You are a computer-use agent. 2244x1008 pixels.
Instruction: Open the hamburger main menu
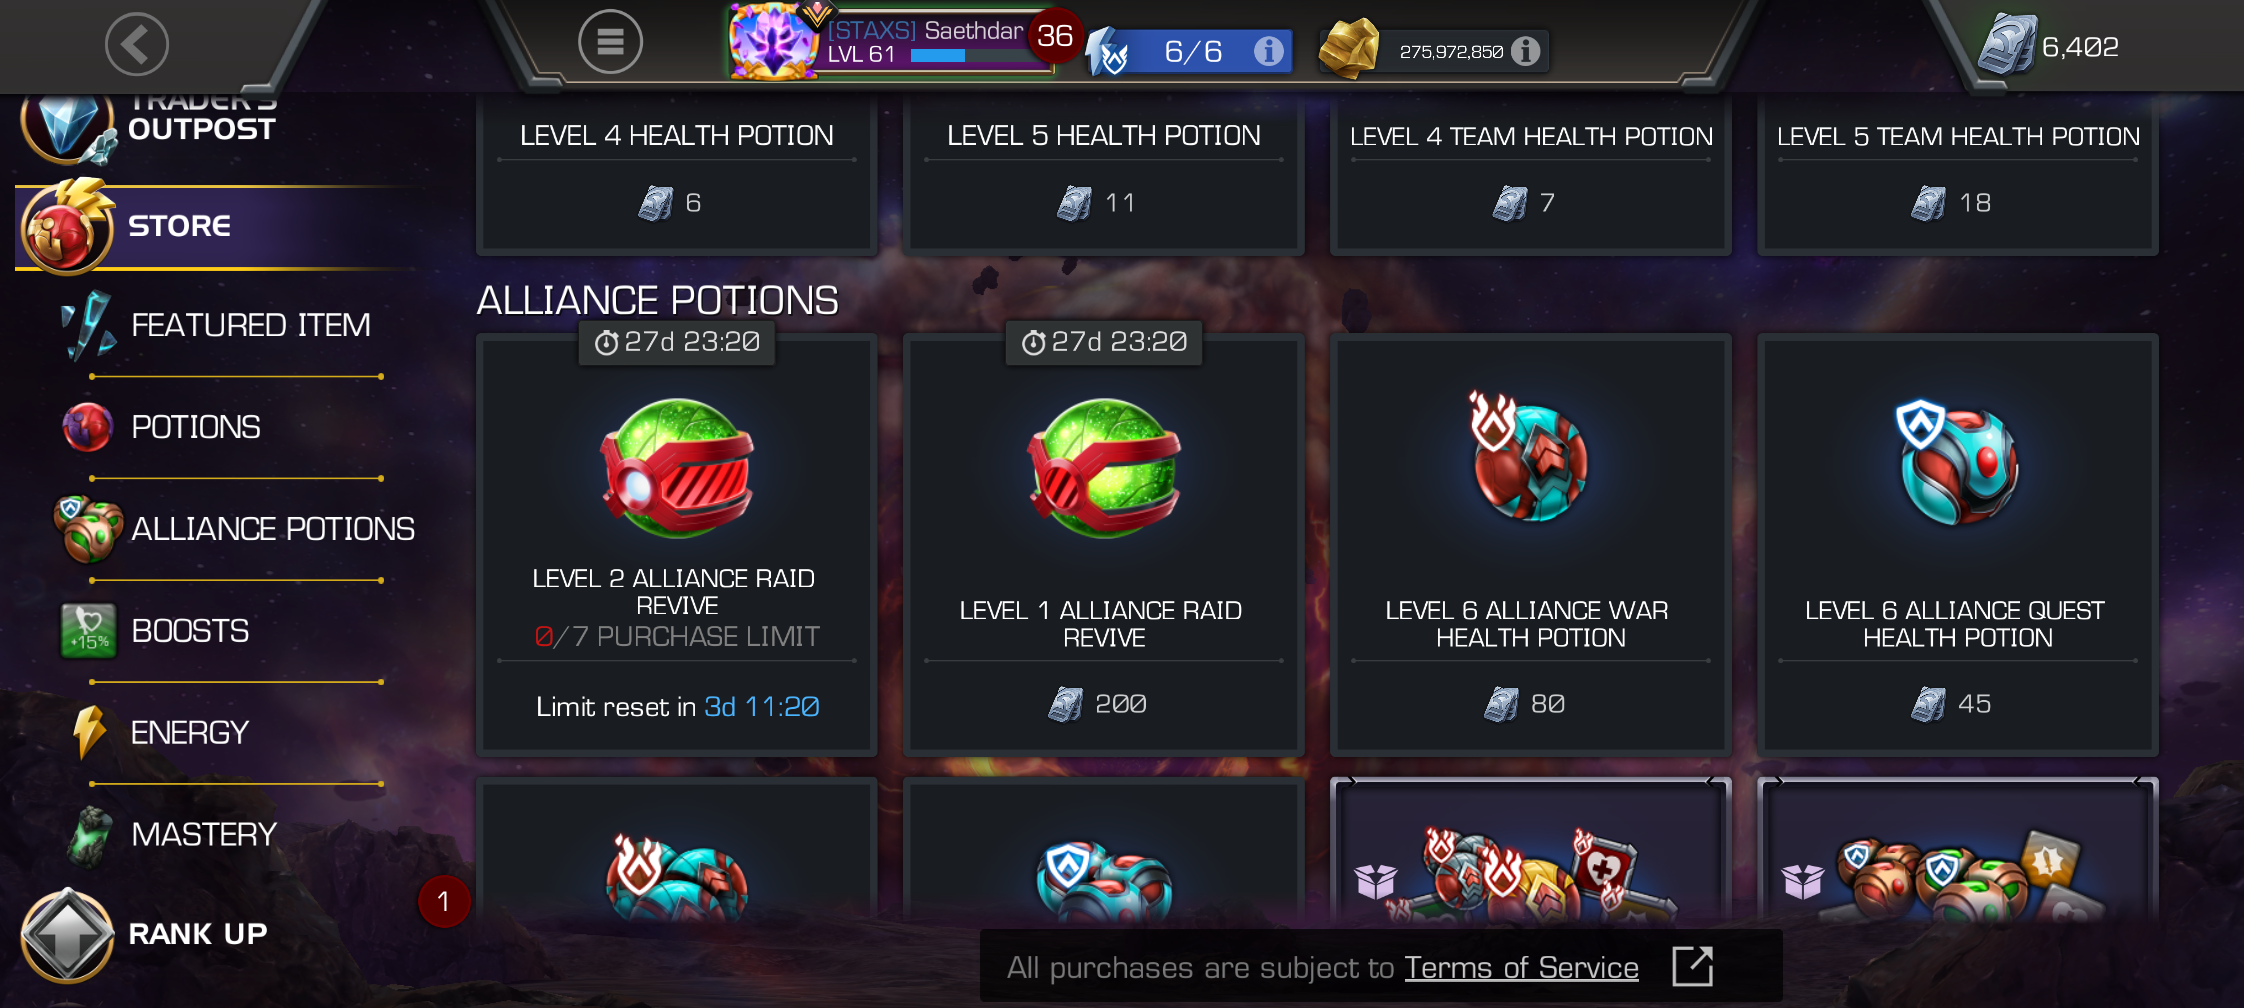[x=610, y=42]
